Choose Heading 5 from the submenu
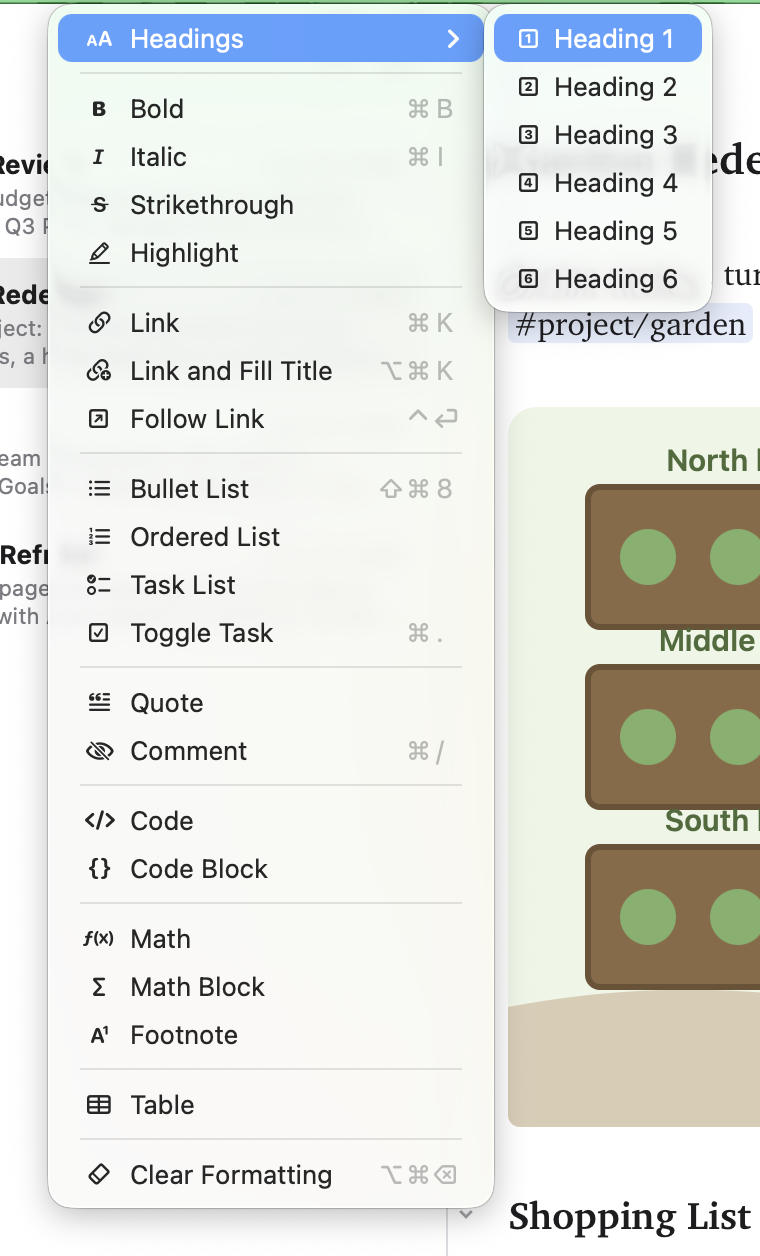The height and width of the screenshot is (1256, 760). coord(598,231)
